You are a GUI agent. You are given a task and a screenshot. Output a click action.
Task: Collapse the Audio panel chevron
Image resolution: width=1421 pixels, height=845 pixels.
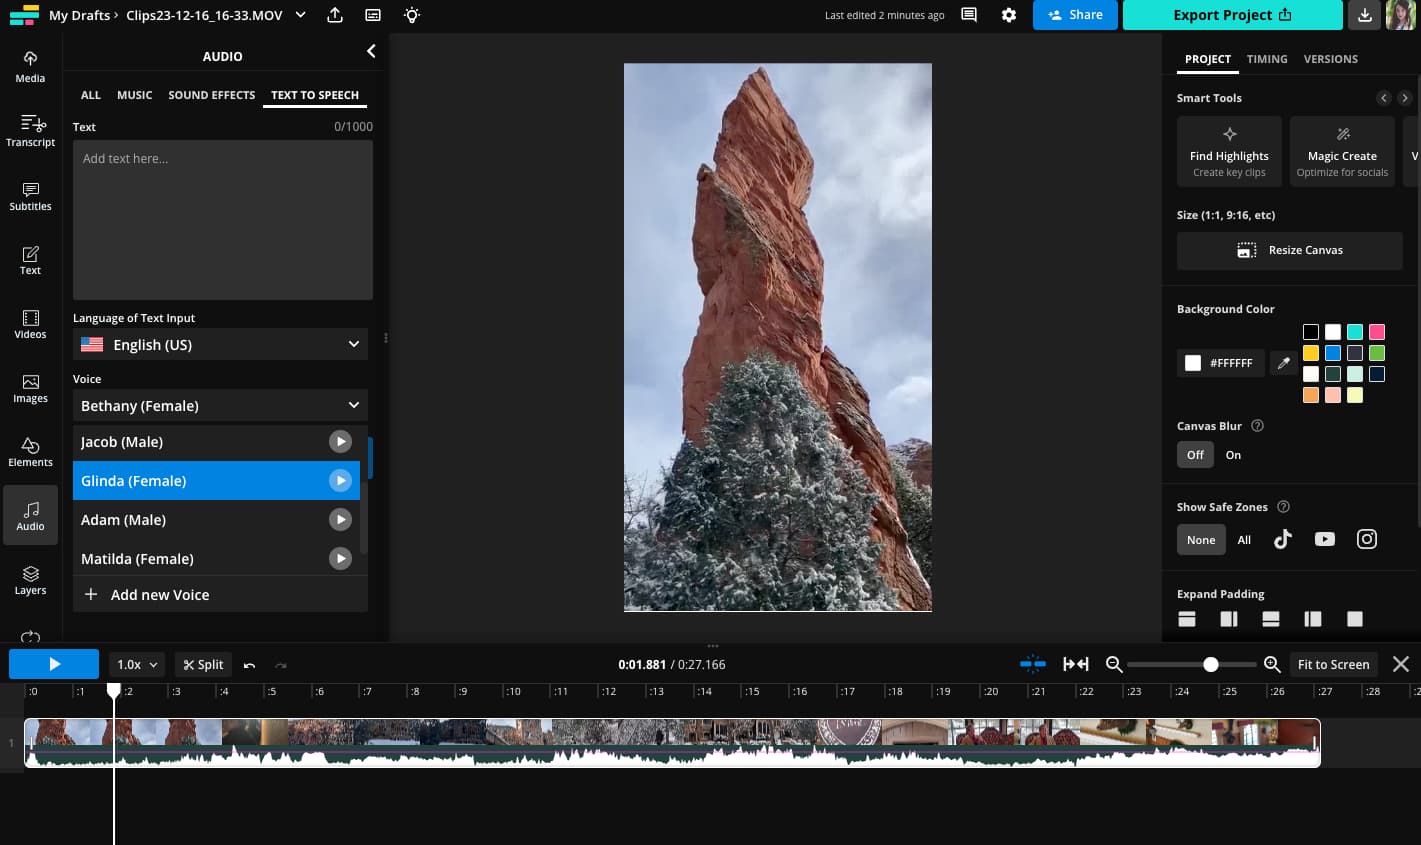pos(371,51)
